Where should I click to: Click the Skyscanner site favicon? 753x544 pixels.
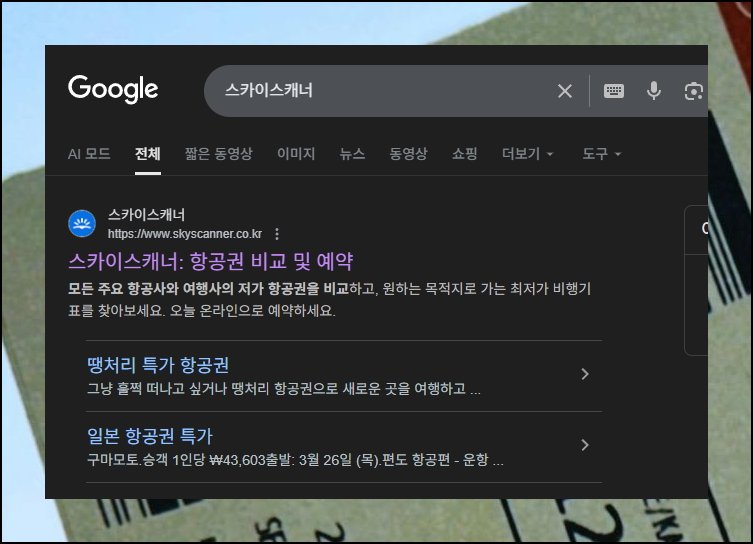point(82,223)
